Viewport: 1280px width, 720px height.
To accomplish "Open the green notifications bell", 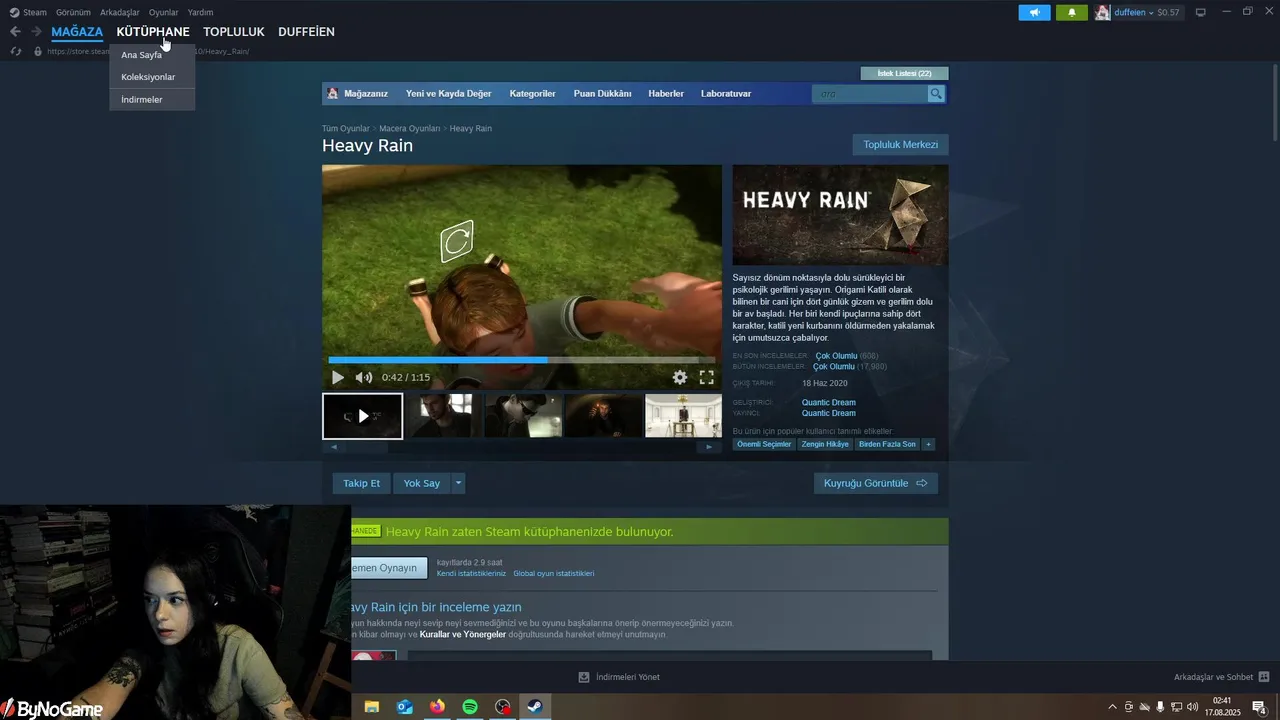I will 1072,12.
